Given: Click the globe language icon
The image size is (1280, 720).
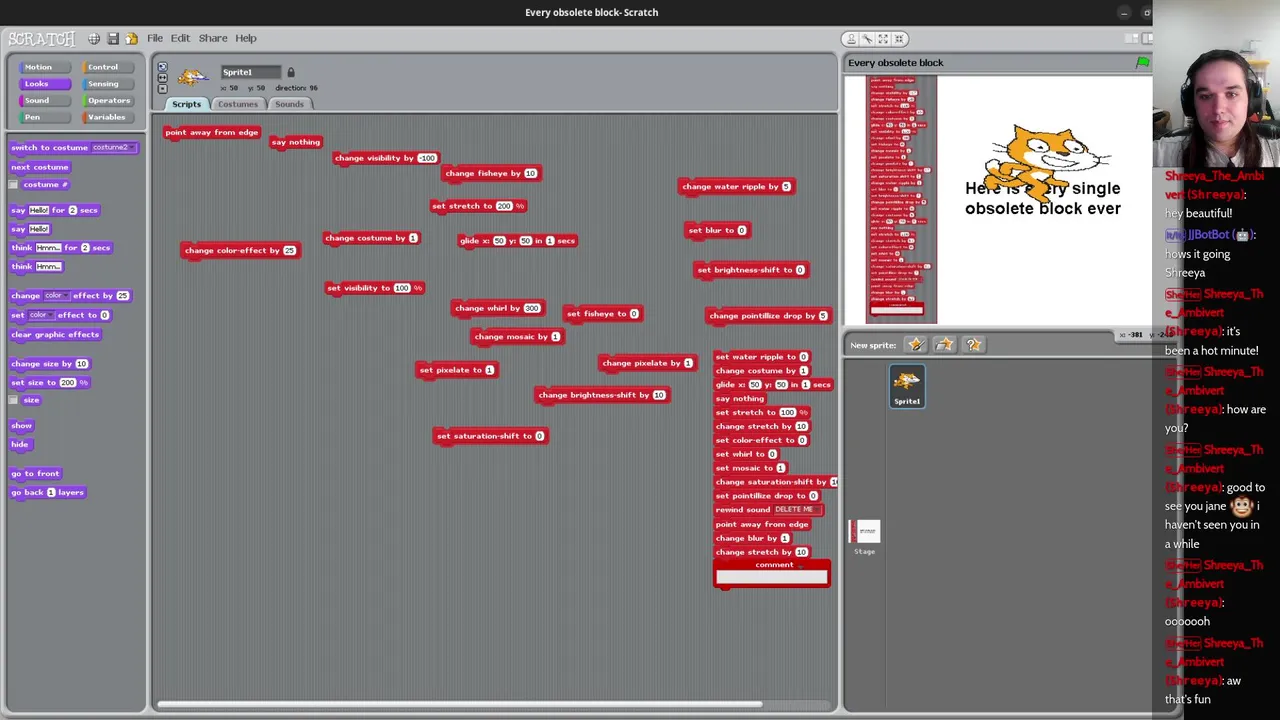Looking at the screenshot, I should 94,38.
